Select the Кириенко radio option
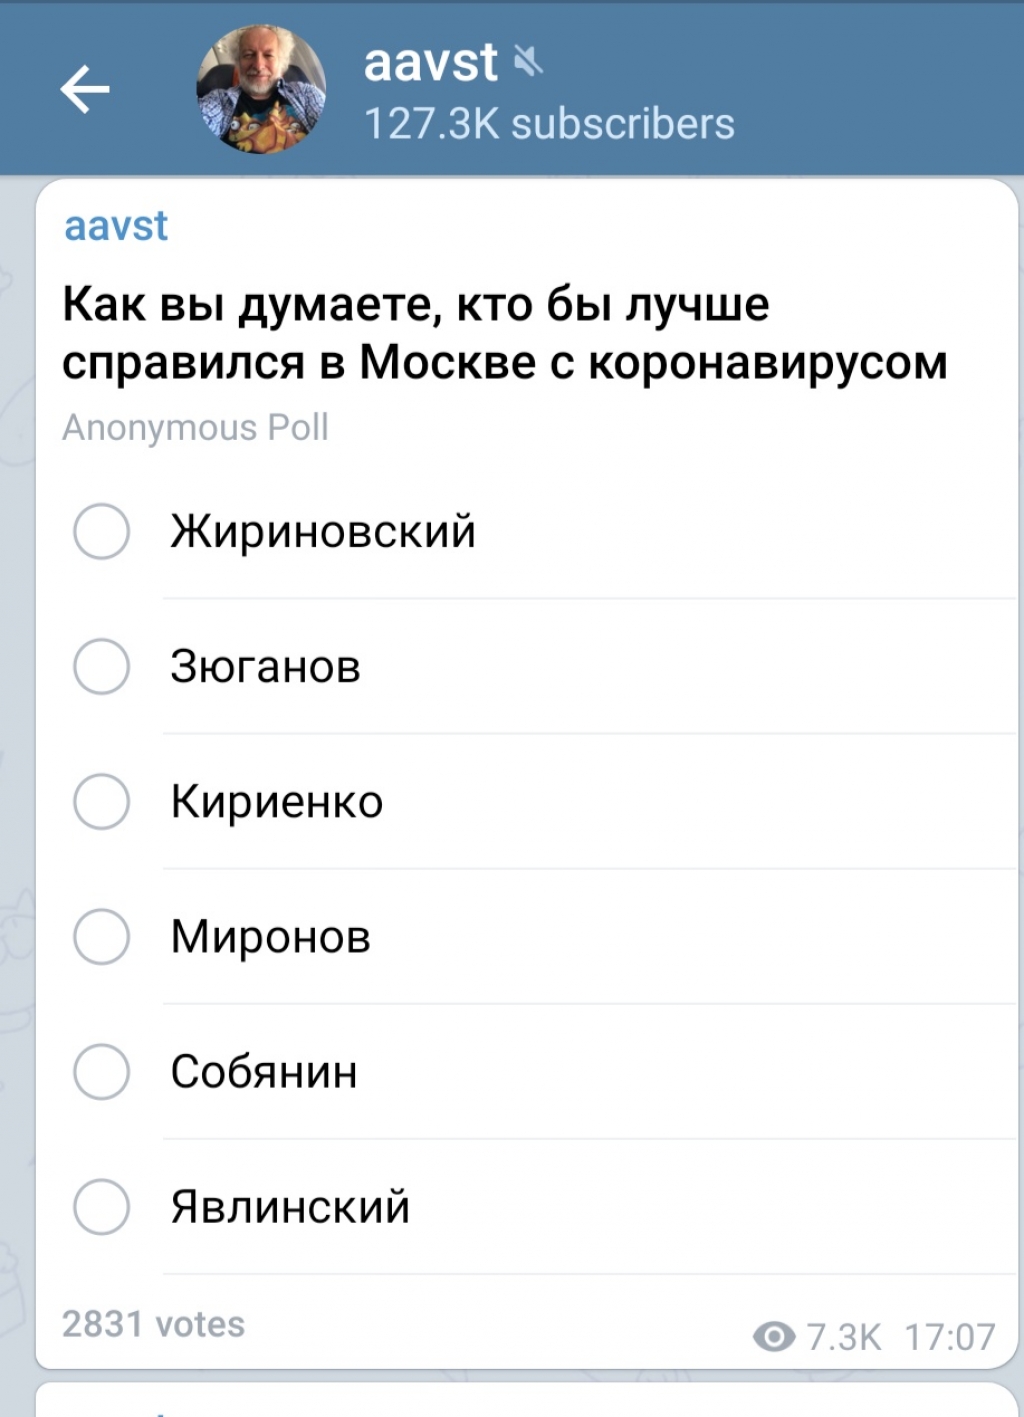 click(101, 801)
